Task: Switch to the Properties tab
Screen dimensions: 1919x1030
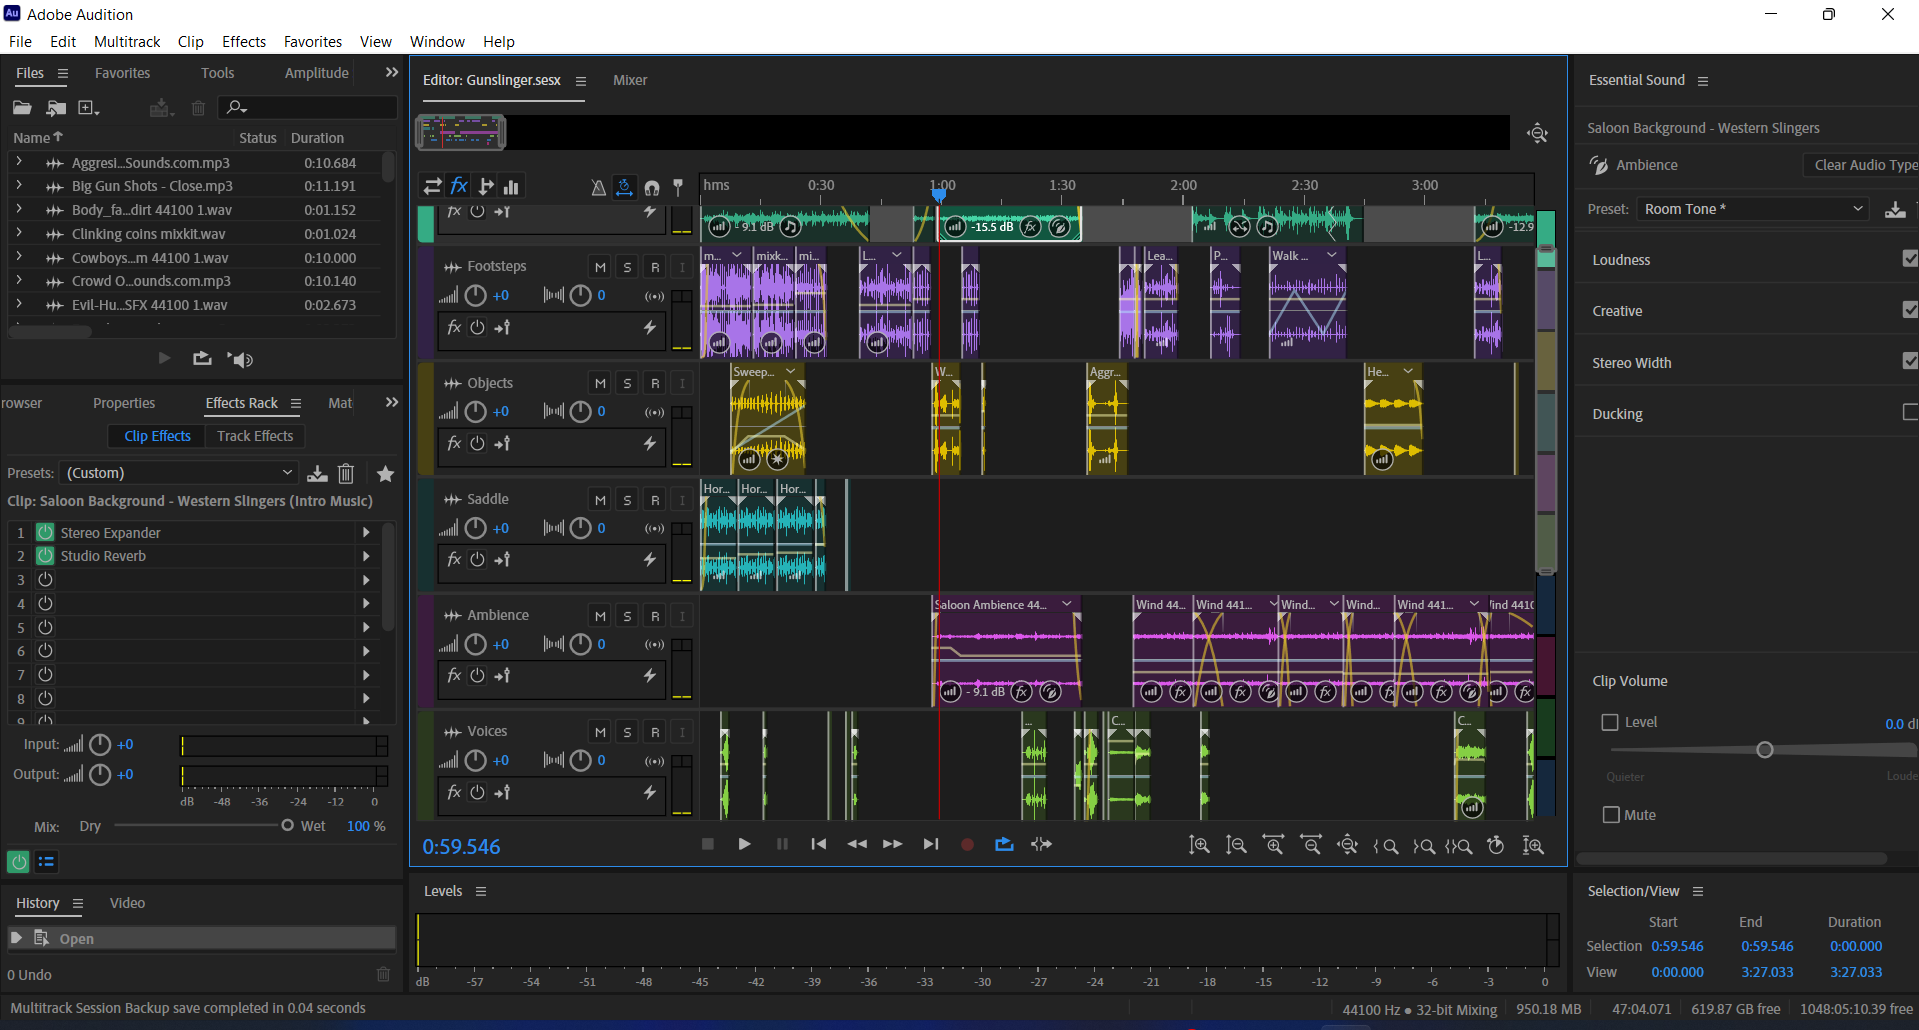Action: coord(124,403)
